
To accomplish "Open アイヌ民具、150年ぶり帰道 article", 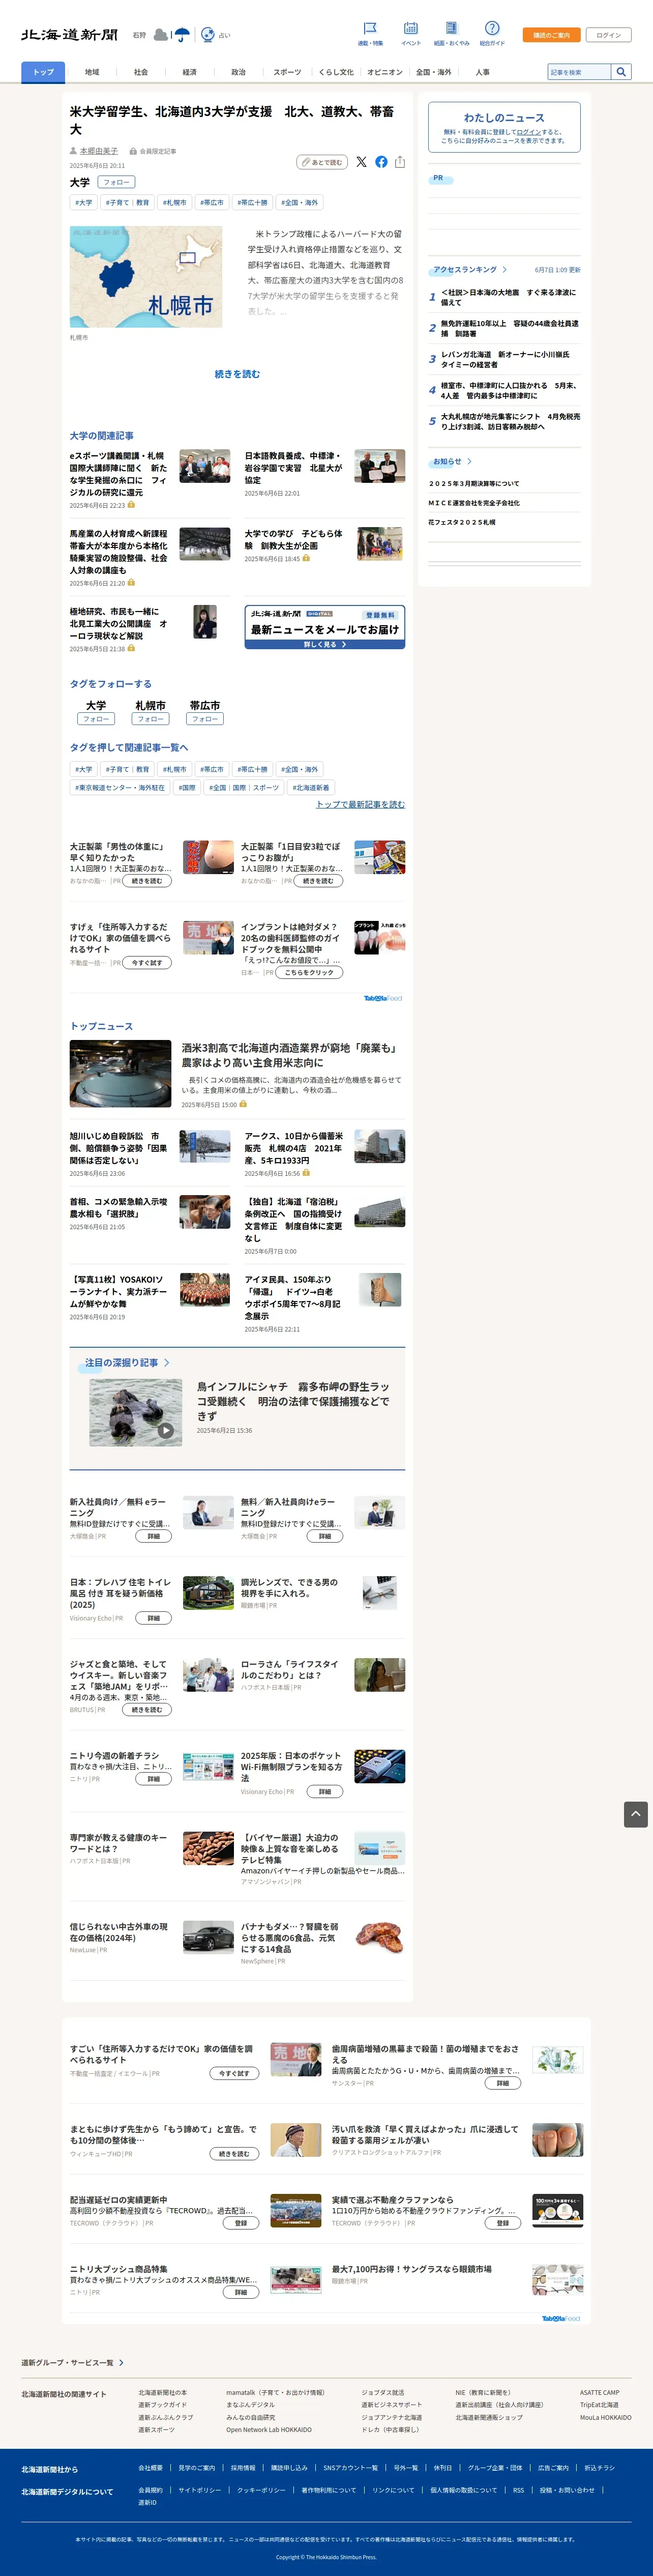I will [x=293, y=1297].
